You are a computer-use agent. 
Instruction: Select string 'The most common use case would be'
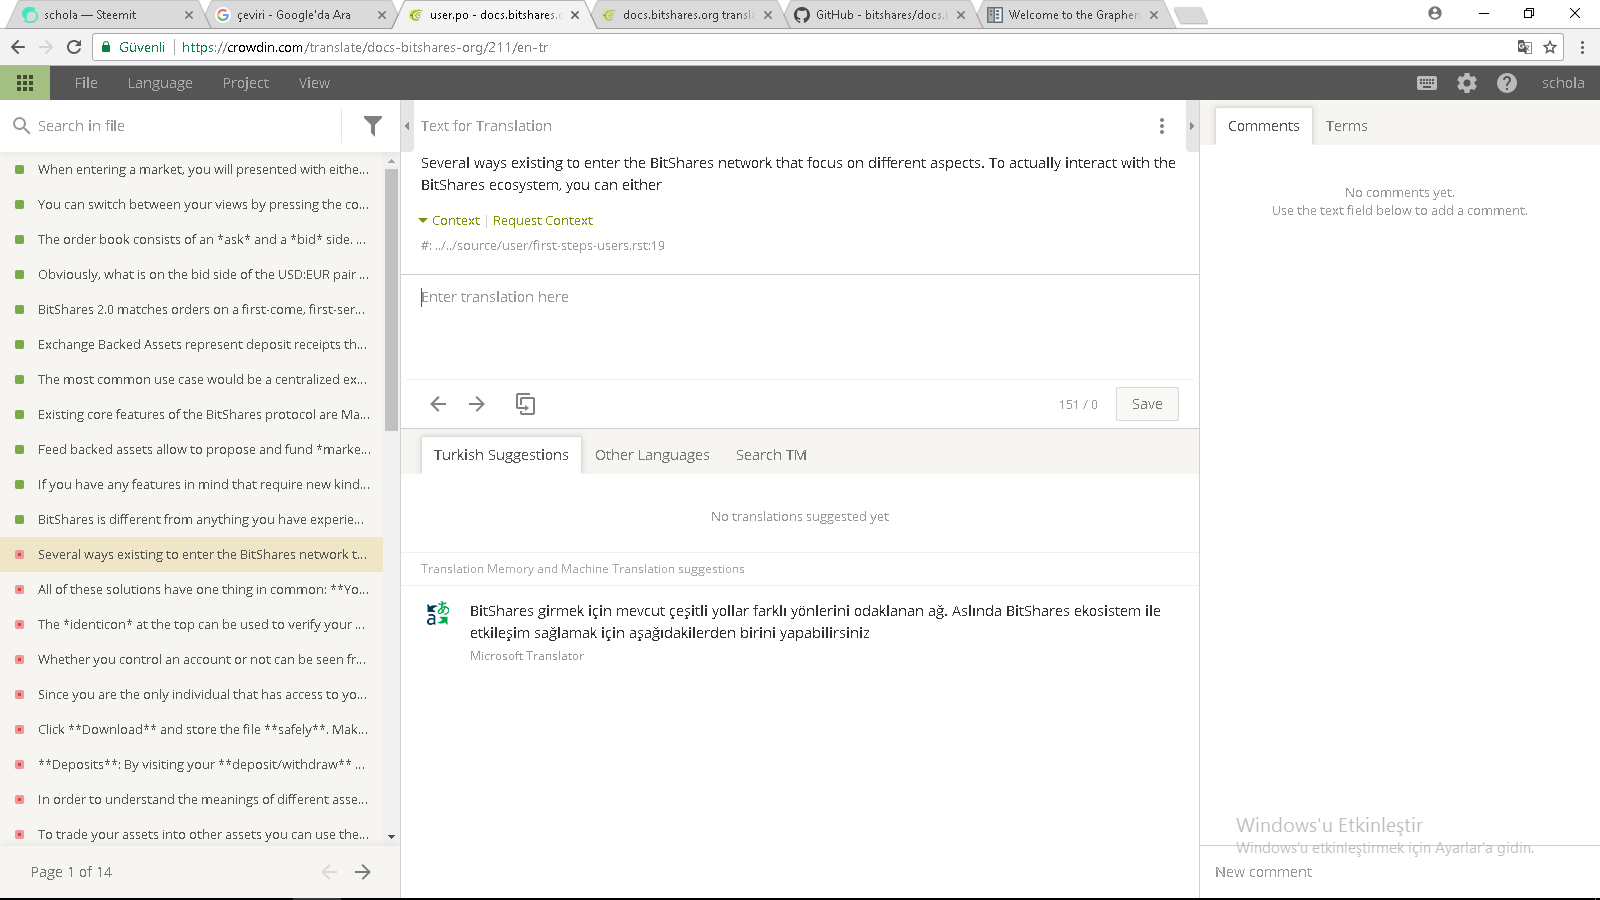tap(192, 380)
